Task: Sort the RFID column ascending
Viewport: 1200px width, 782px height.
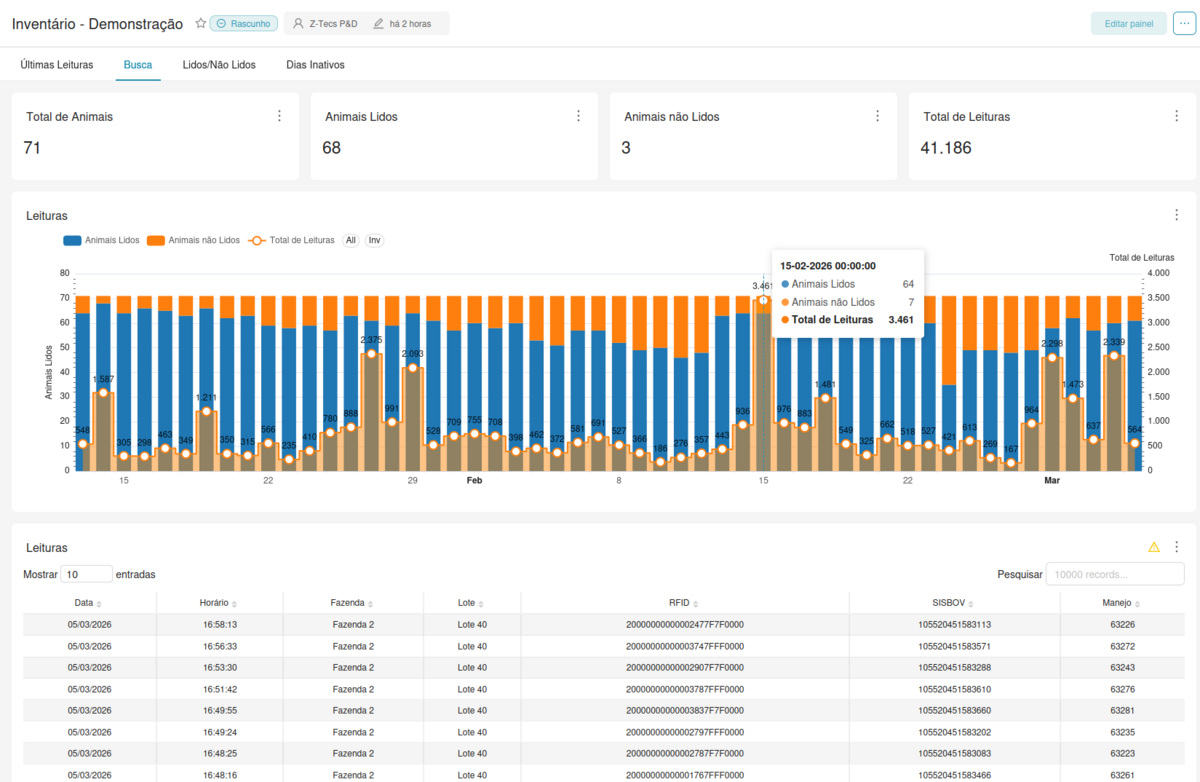Action: [x=683, y=603]
